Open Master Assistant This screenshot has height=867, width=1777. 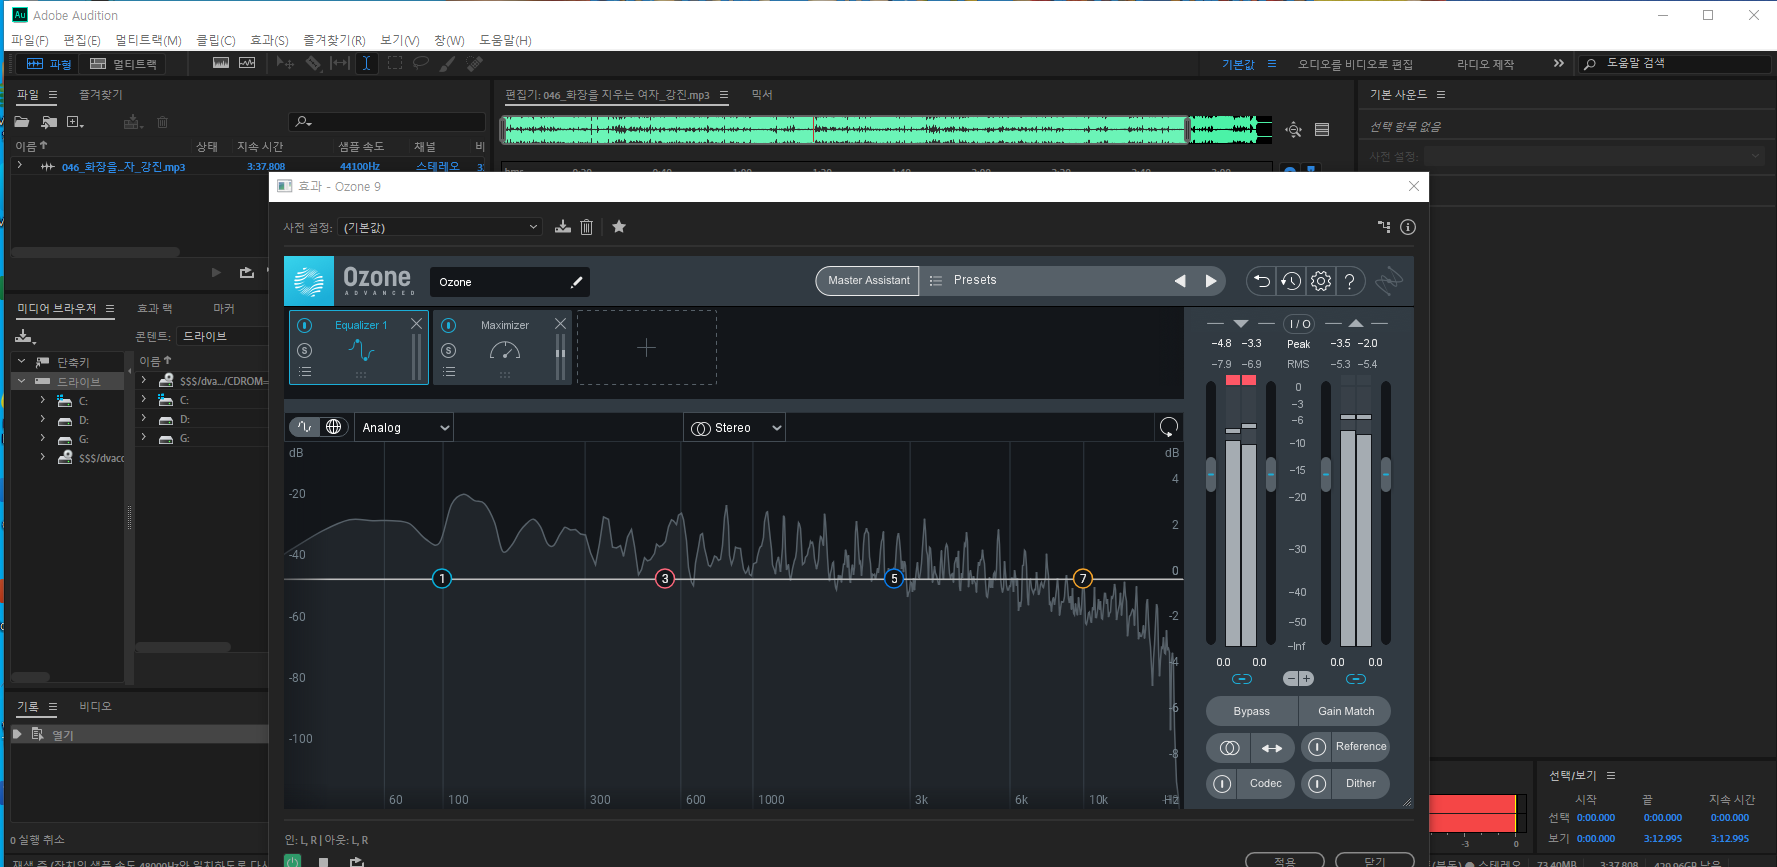tap(869, 280)
